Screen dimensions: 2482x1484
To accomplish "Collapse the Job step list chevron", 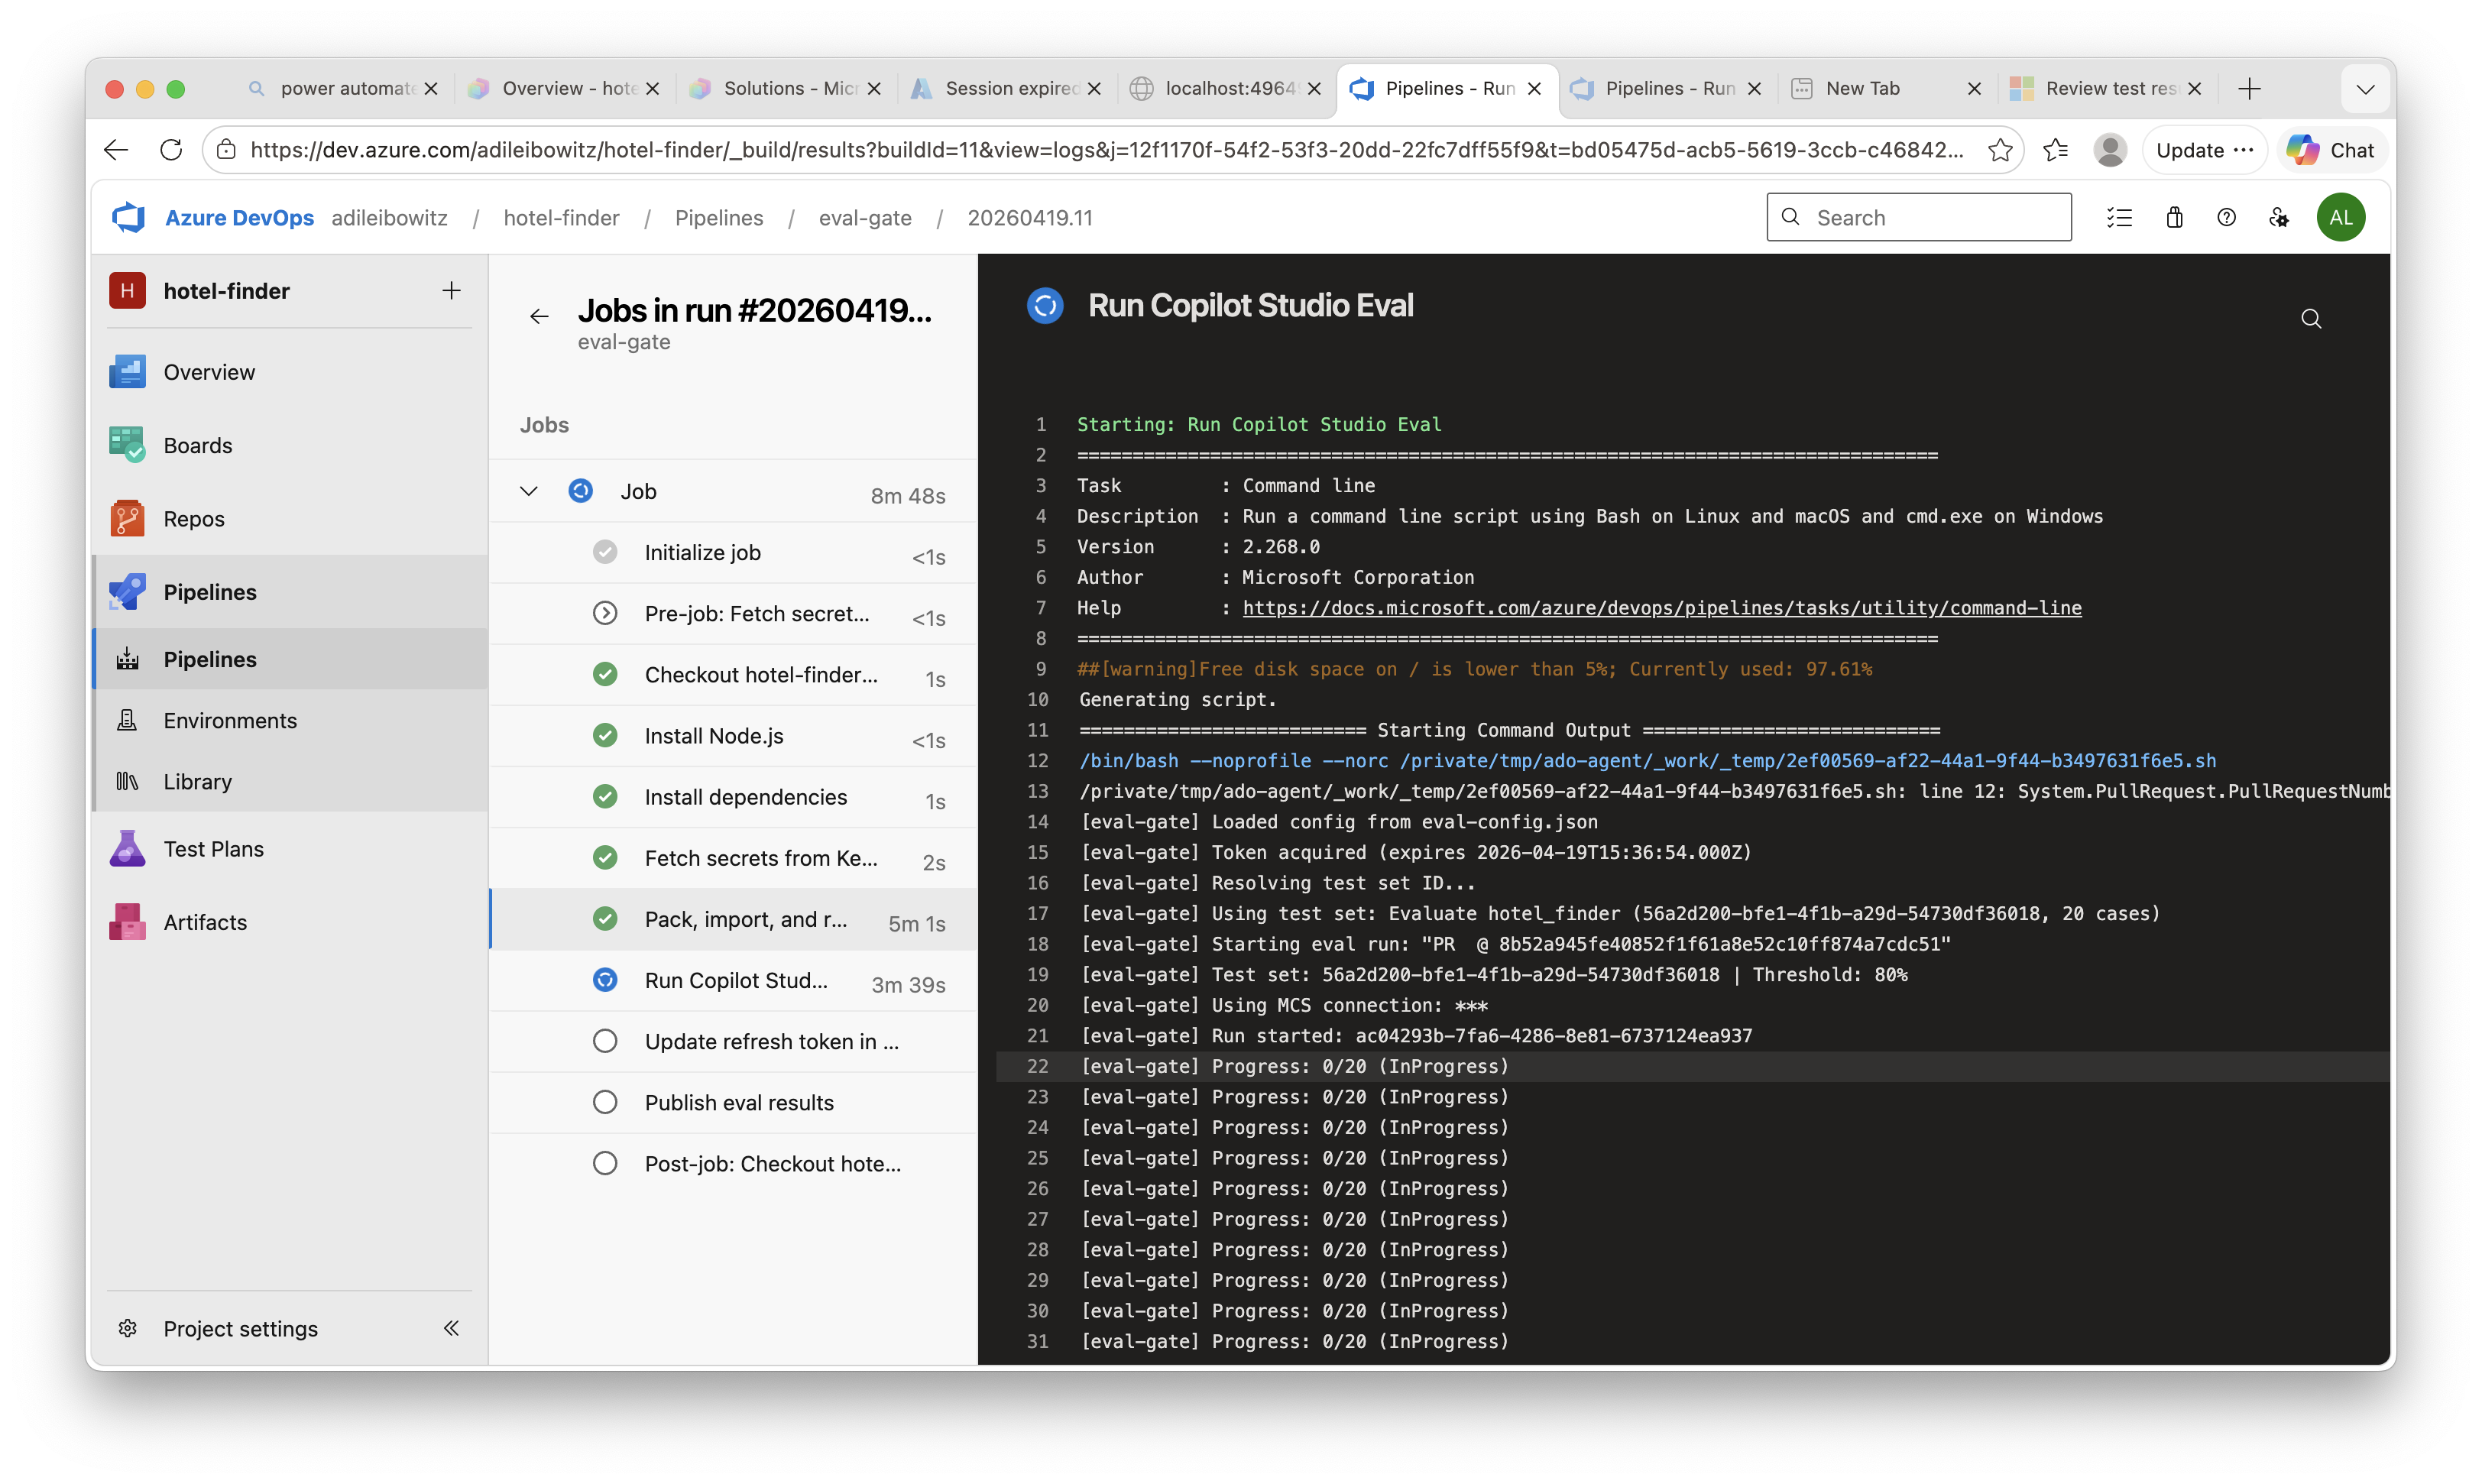I will coord(528,490).
